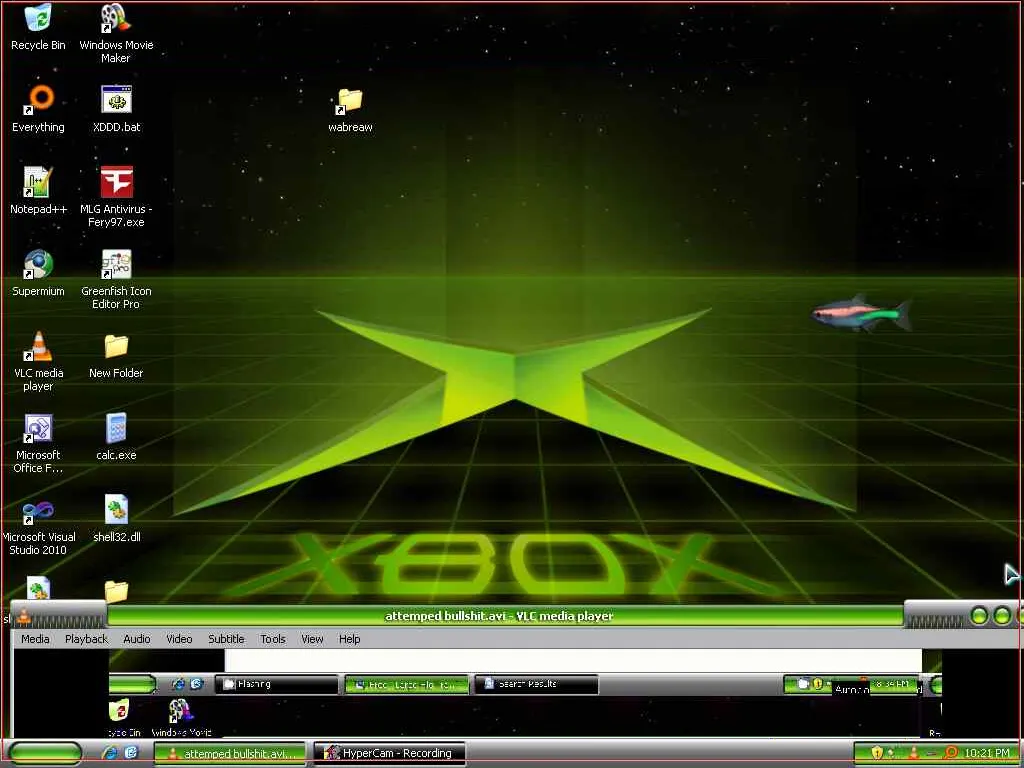The width and height of the screenshot is (1024, 768).
Task: Select the XDDD.bat file icon
Action: (116, 108)
